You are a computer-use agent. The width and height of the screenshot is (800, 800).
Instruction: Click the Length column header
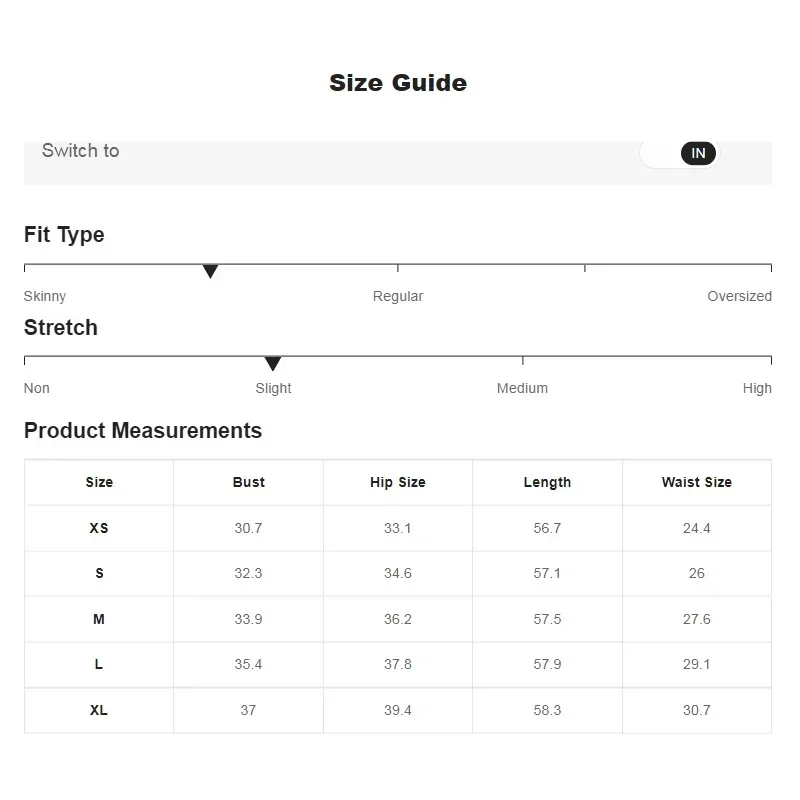[x=547, y=482]
